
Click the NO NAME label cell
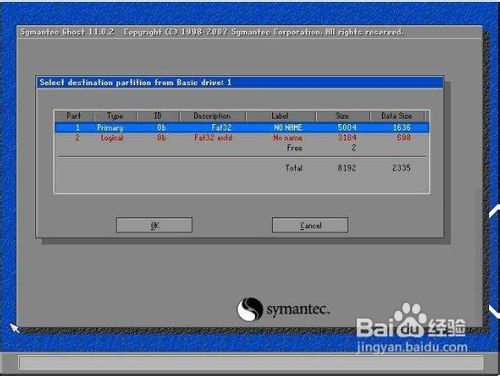(x=288, y=128)
